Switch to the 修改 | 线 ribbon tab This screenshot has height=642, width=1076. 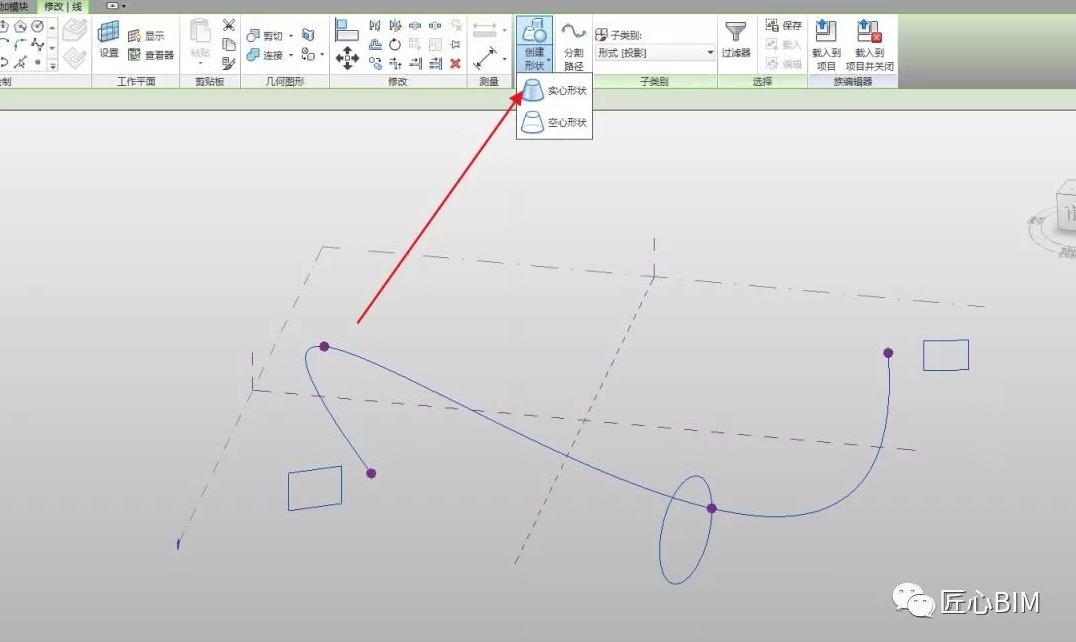(x=62, y=6)
